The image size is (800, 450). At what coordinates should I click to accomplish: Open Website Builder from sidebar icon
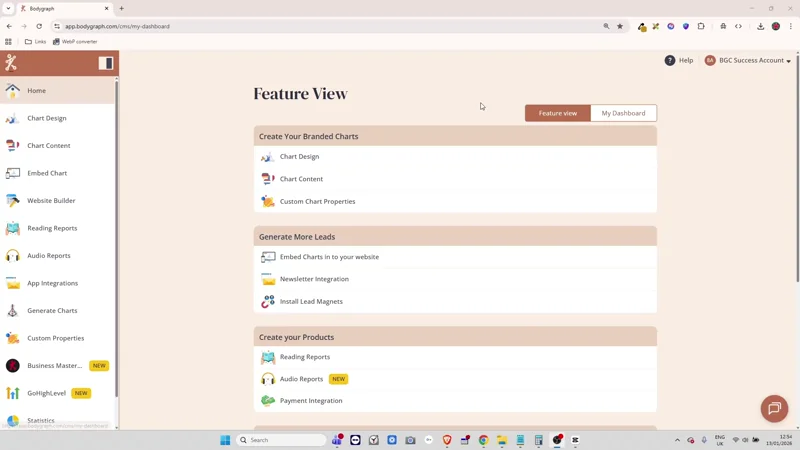tap(13, 201)
